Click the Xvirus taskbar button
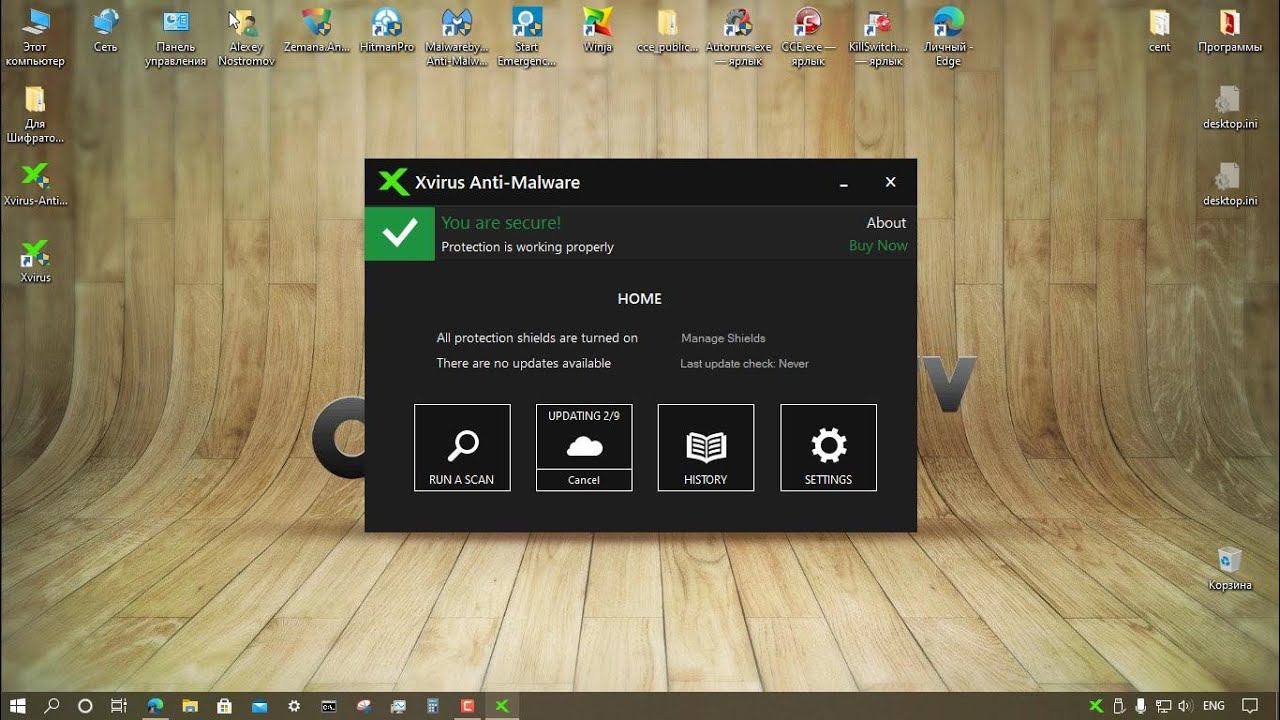This screenshot has width=1280, height=720. [x=502, y=705]
